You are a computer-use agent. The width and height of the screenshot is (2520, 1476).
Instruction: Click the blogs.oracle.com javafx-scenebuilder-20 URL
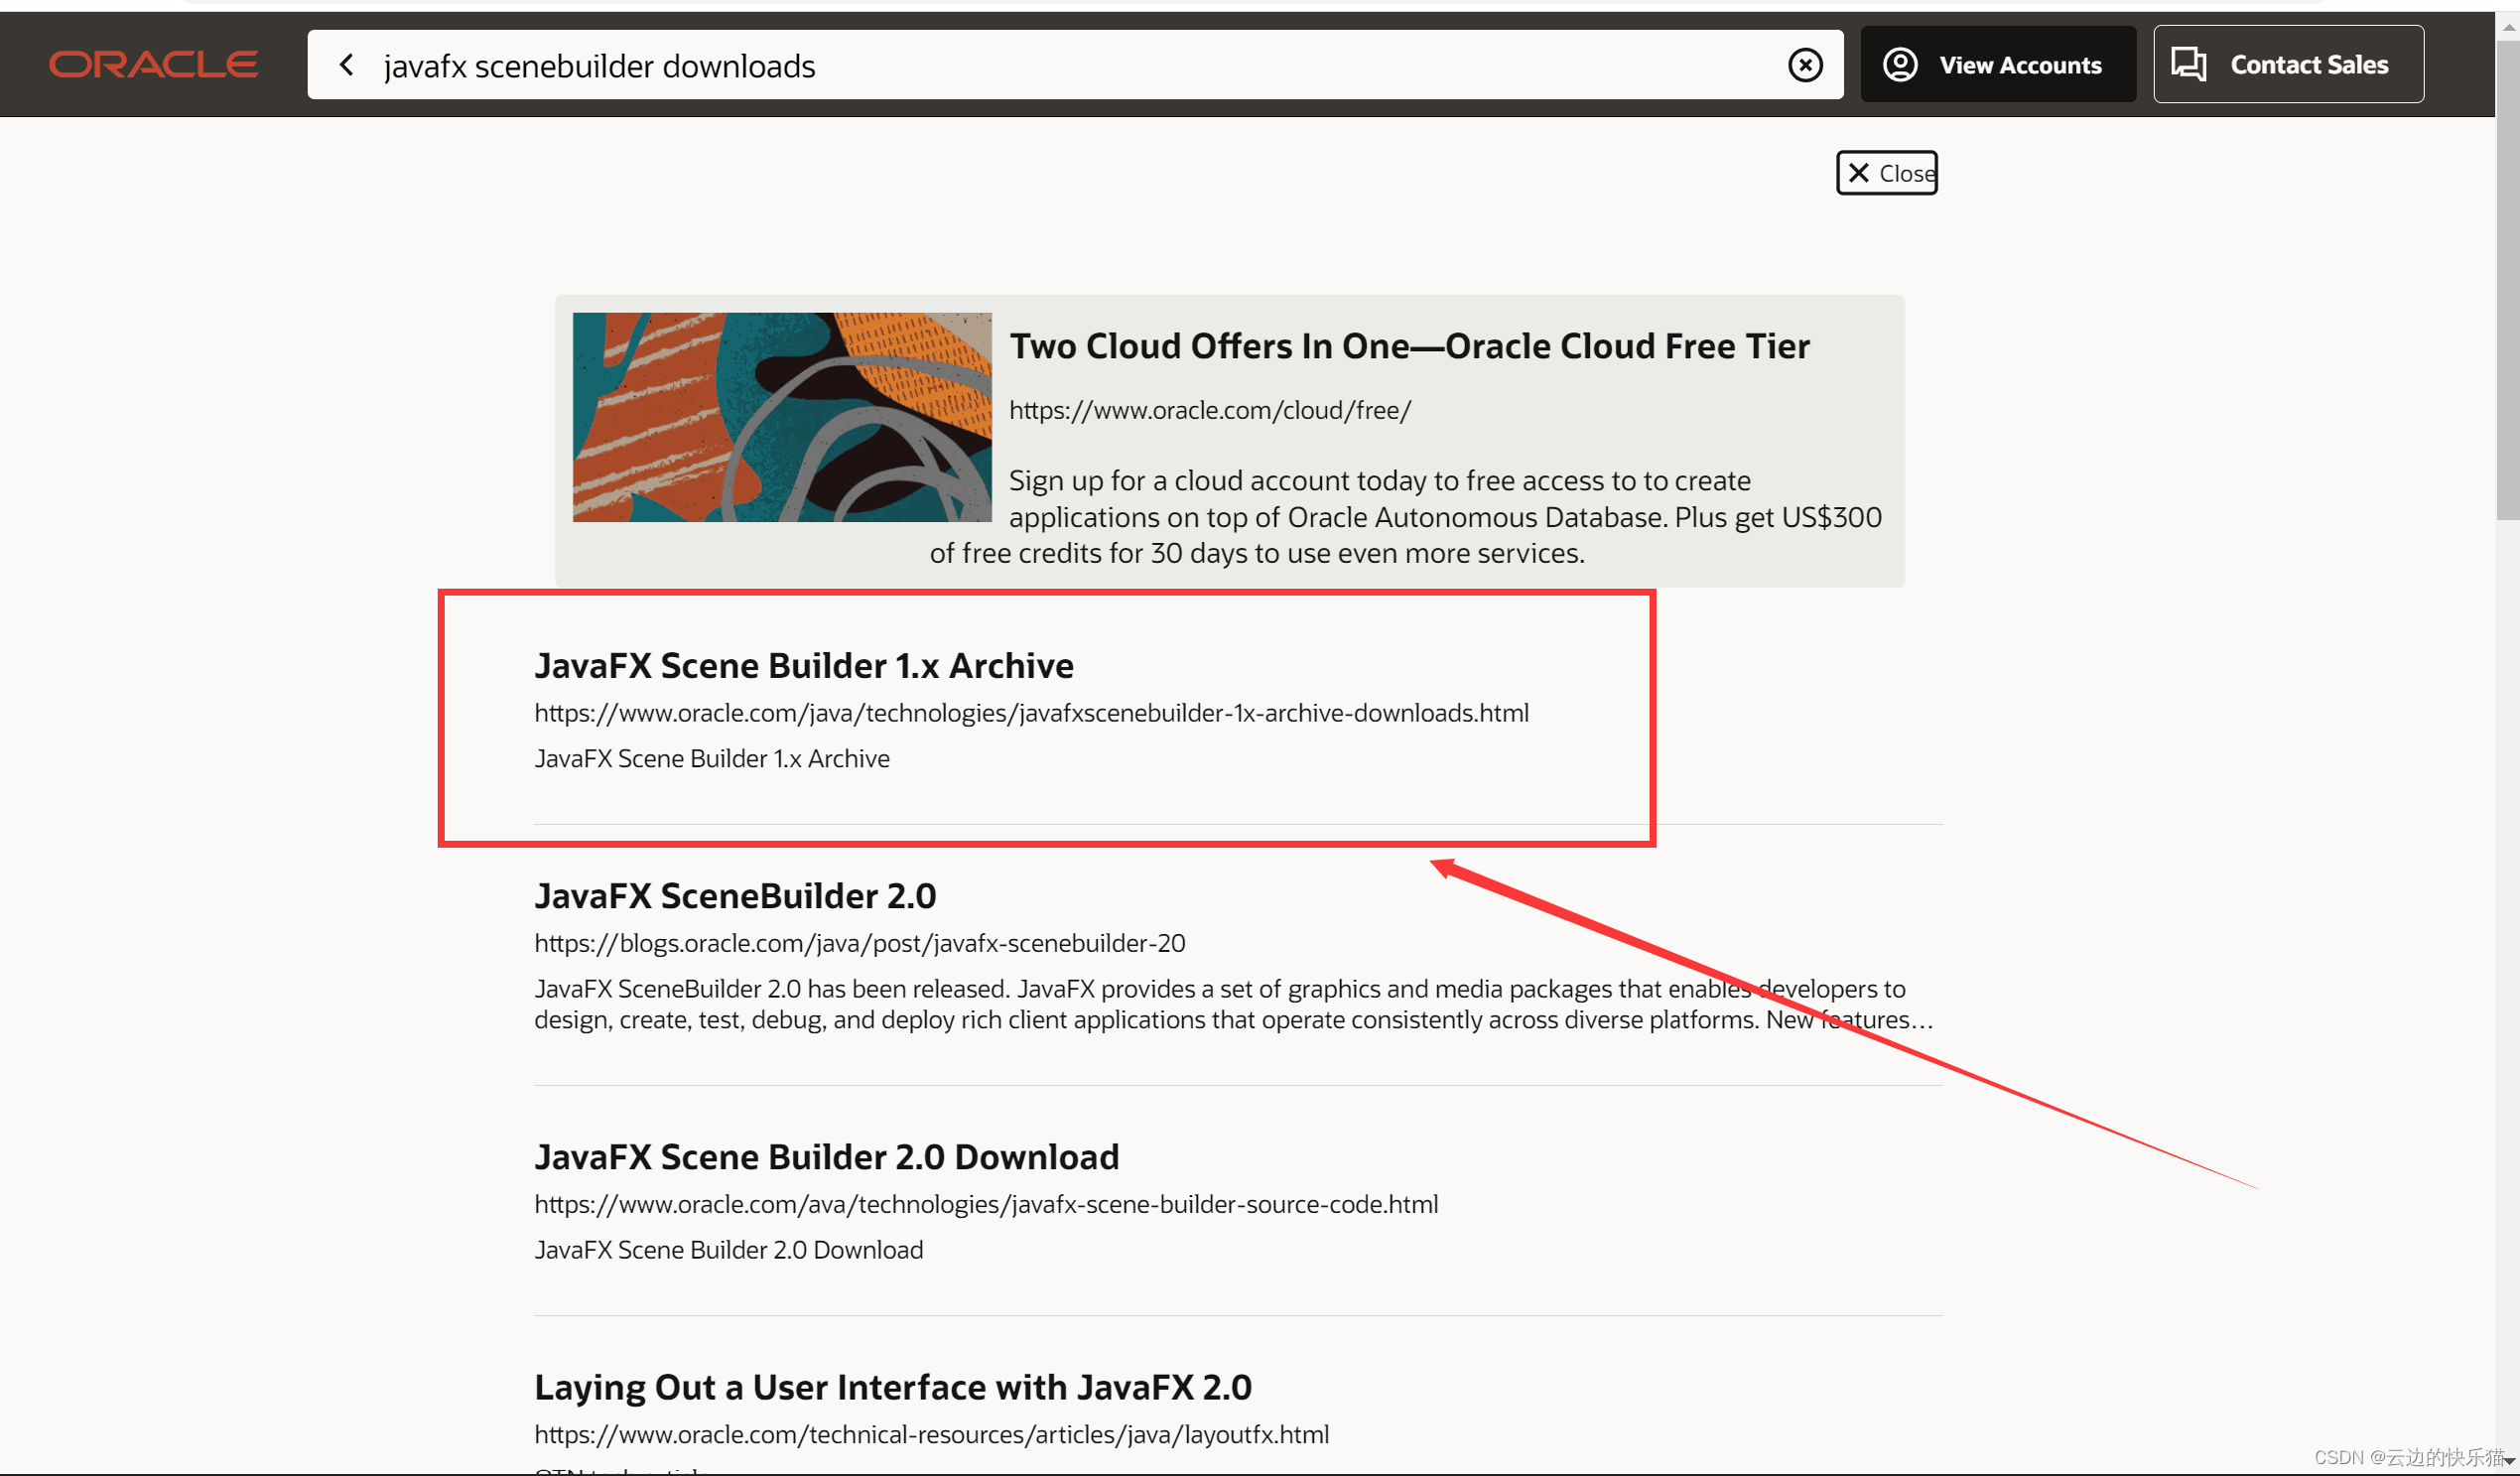coord(859,943)
